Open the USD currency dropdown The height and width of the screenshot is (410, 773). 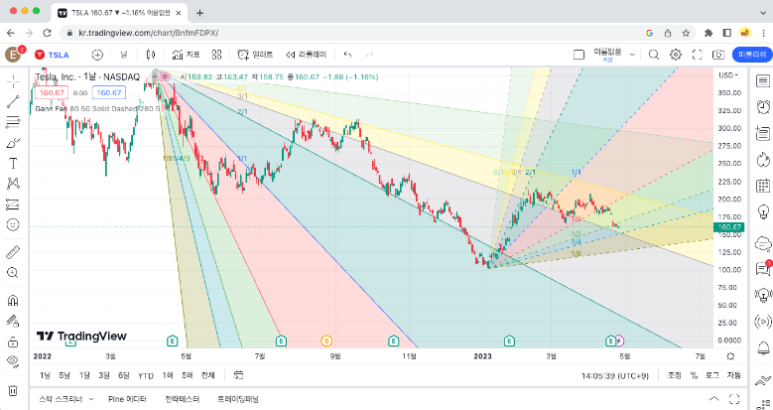[x=729, y=75]
